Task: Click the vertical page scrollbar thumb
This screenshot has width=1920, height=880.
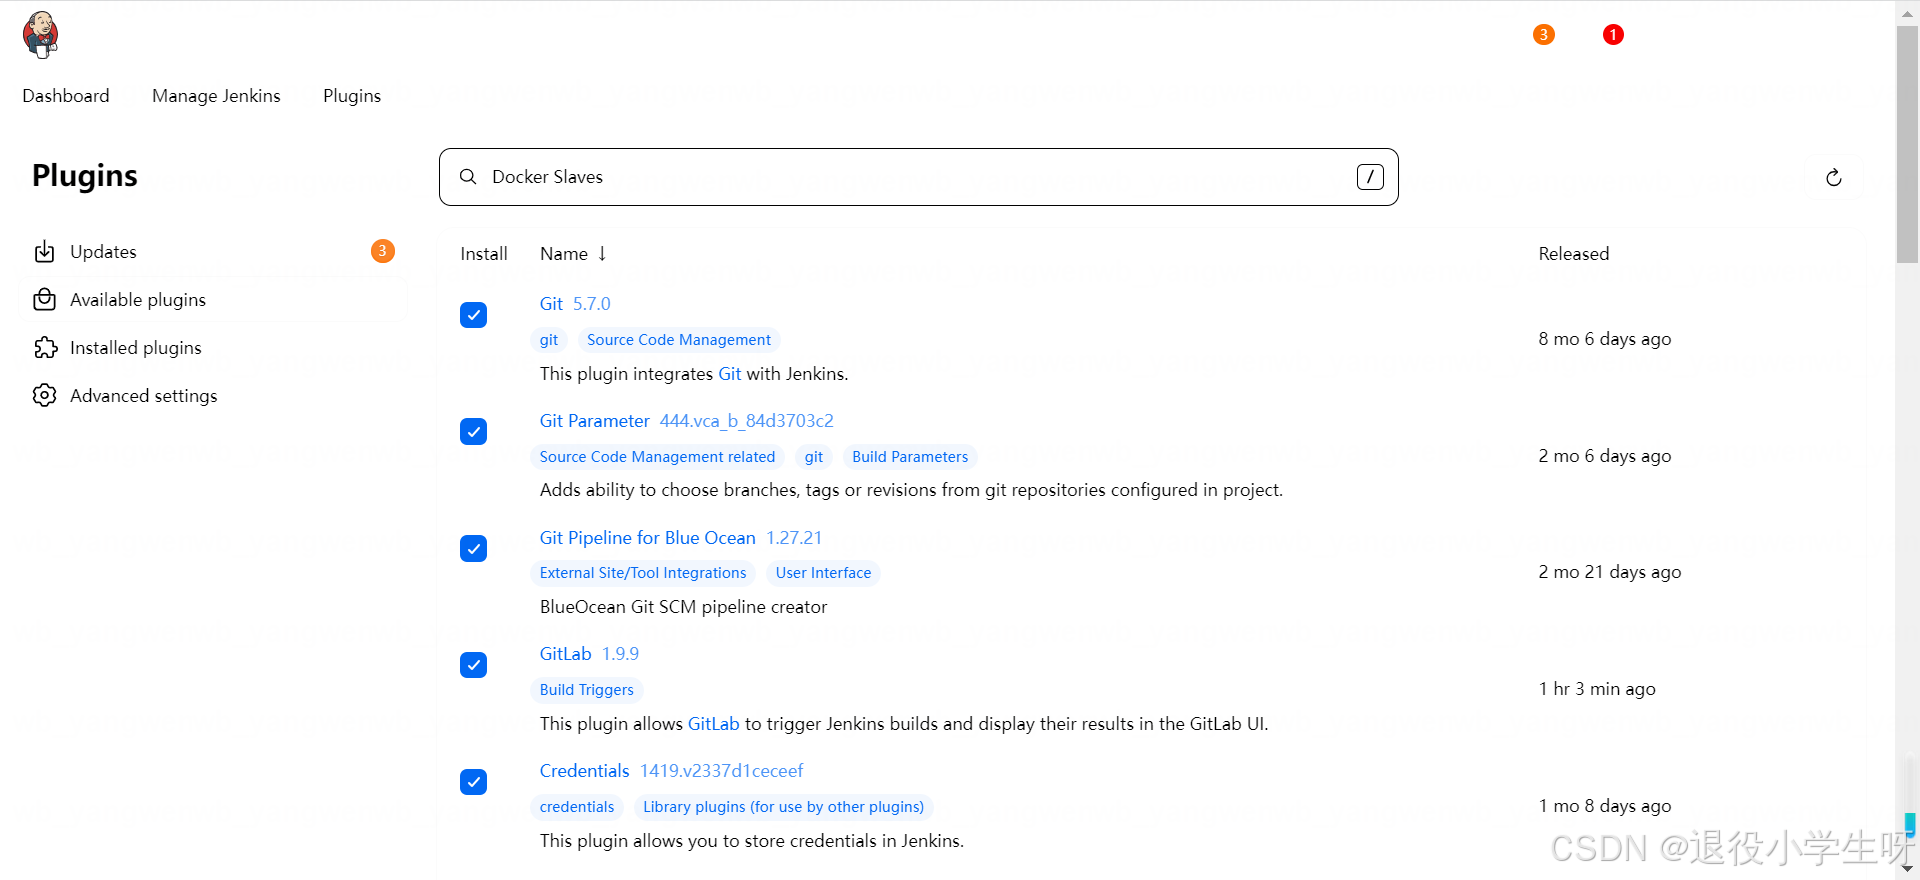Action: click(x=1908, y=145)
